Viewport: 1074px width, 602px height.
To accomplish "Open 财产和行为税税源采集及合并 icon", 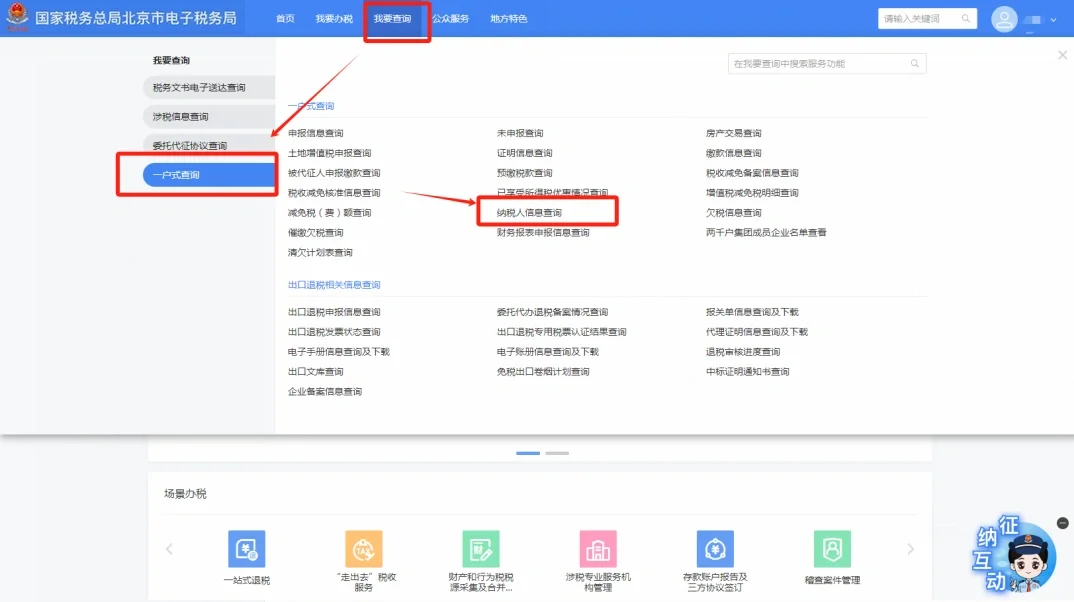I will pyautogui.click(x=482, y=549).
